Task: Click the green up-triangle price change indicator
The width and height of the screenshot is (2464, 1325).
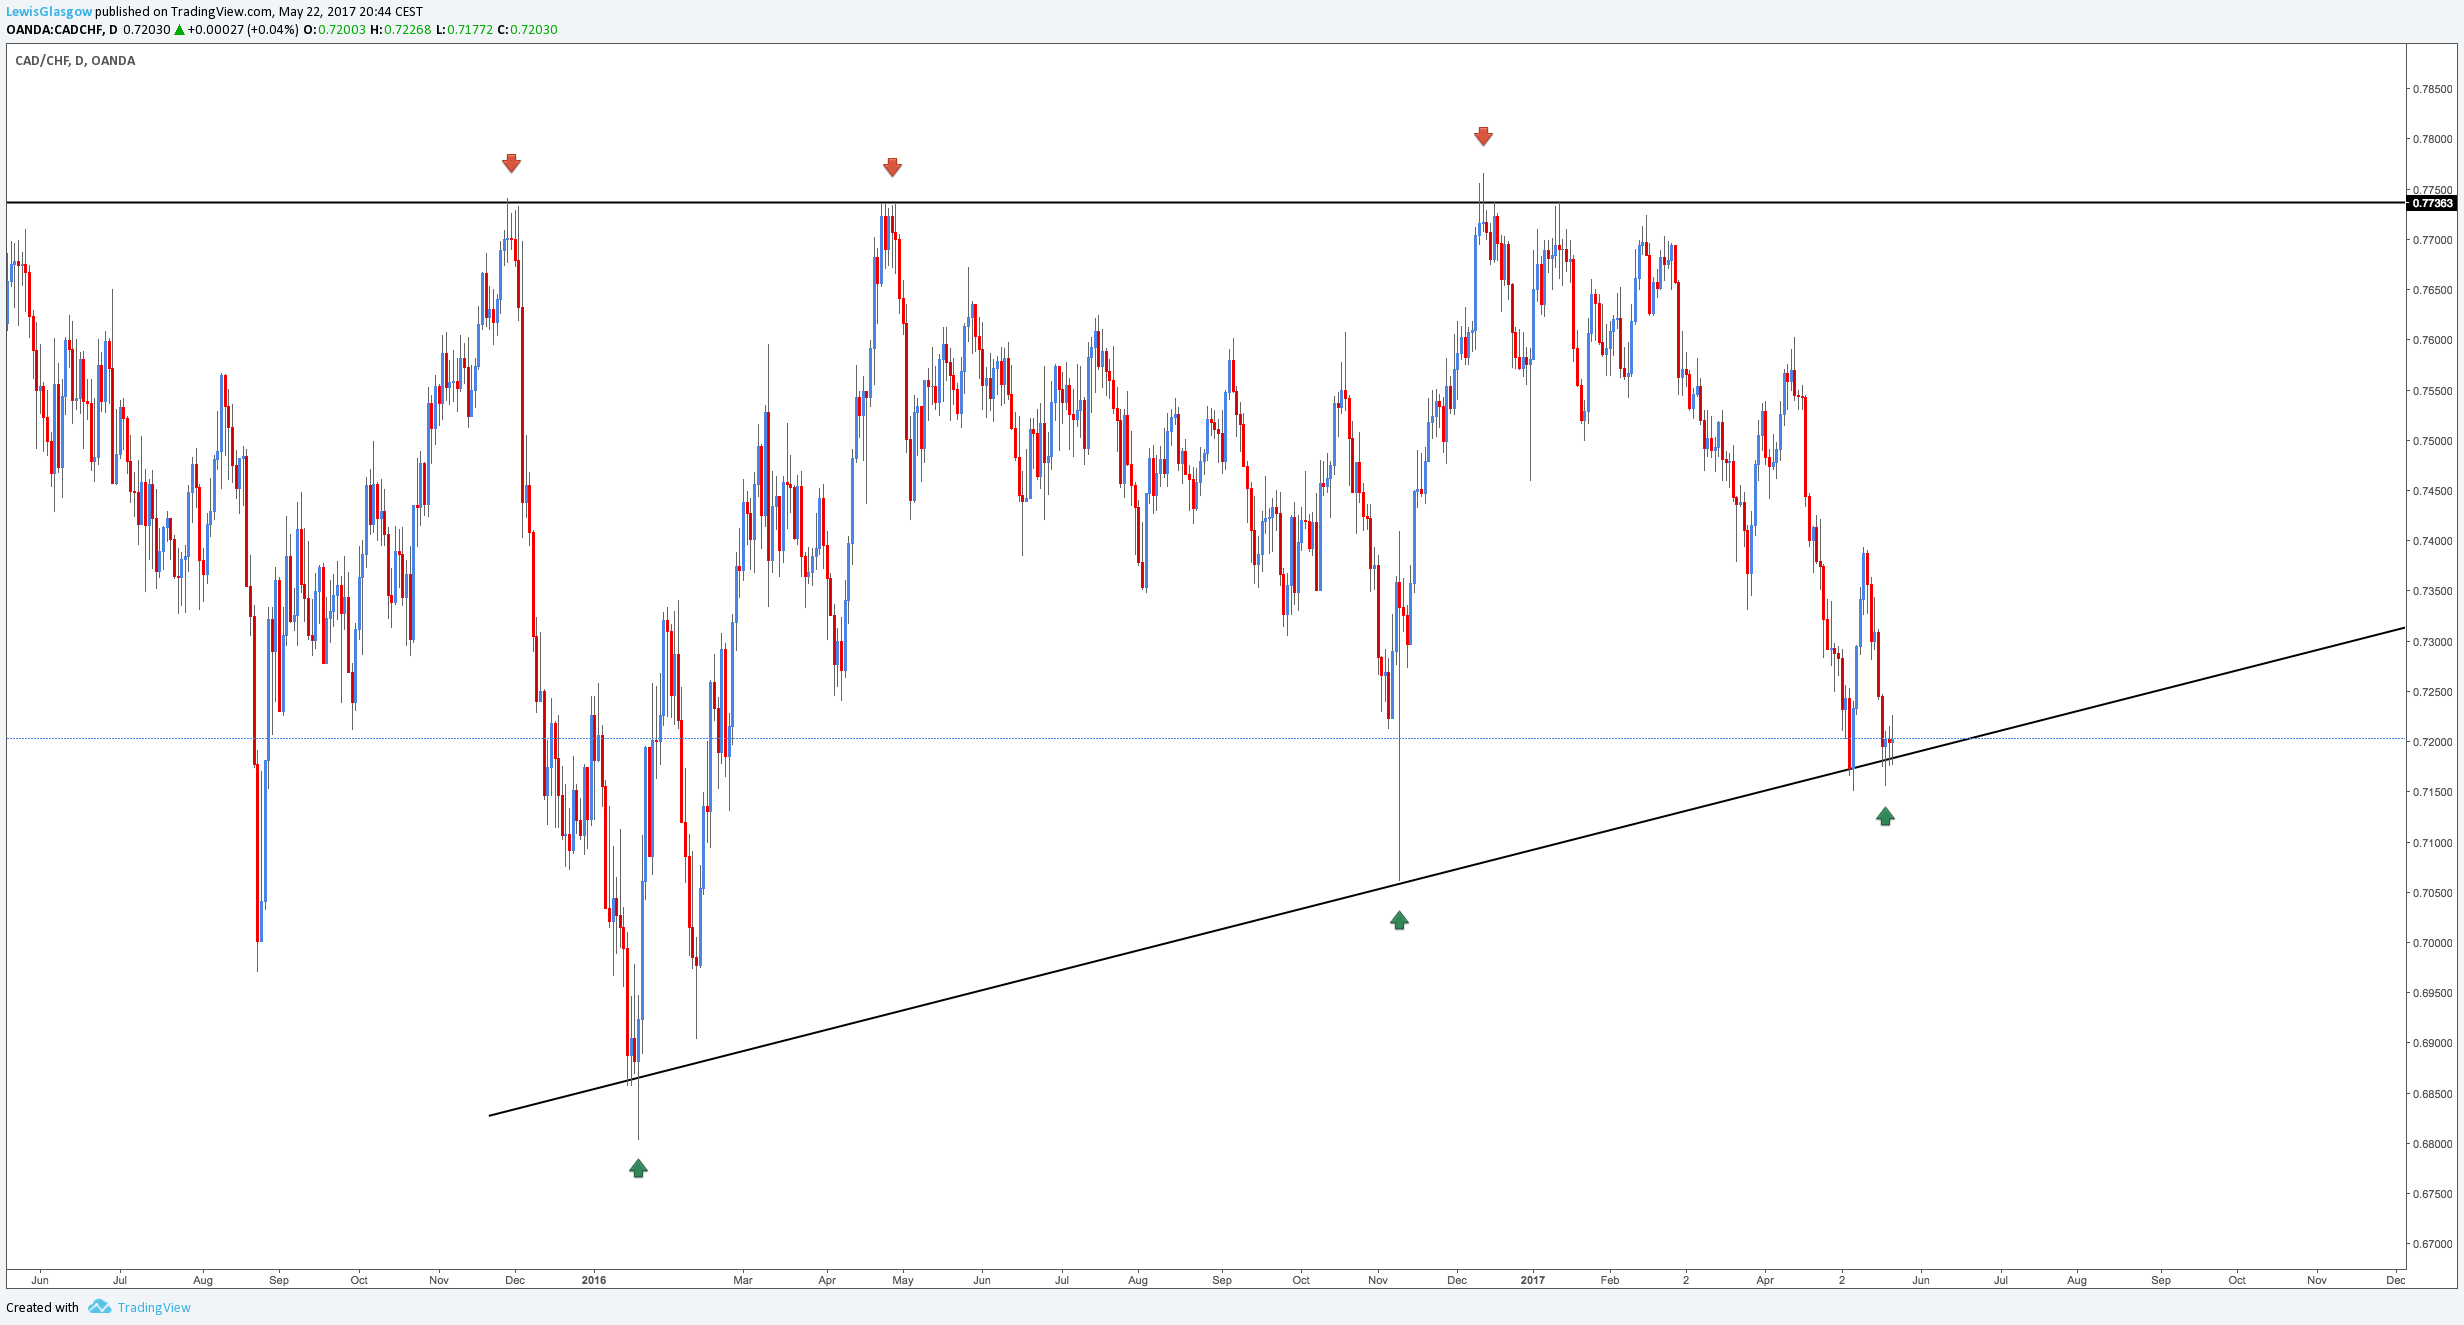Action: coord(179,30)
